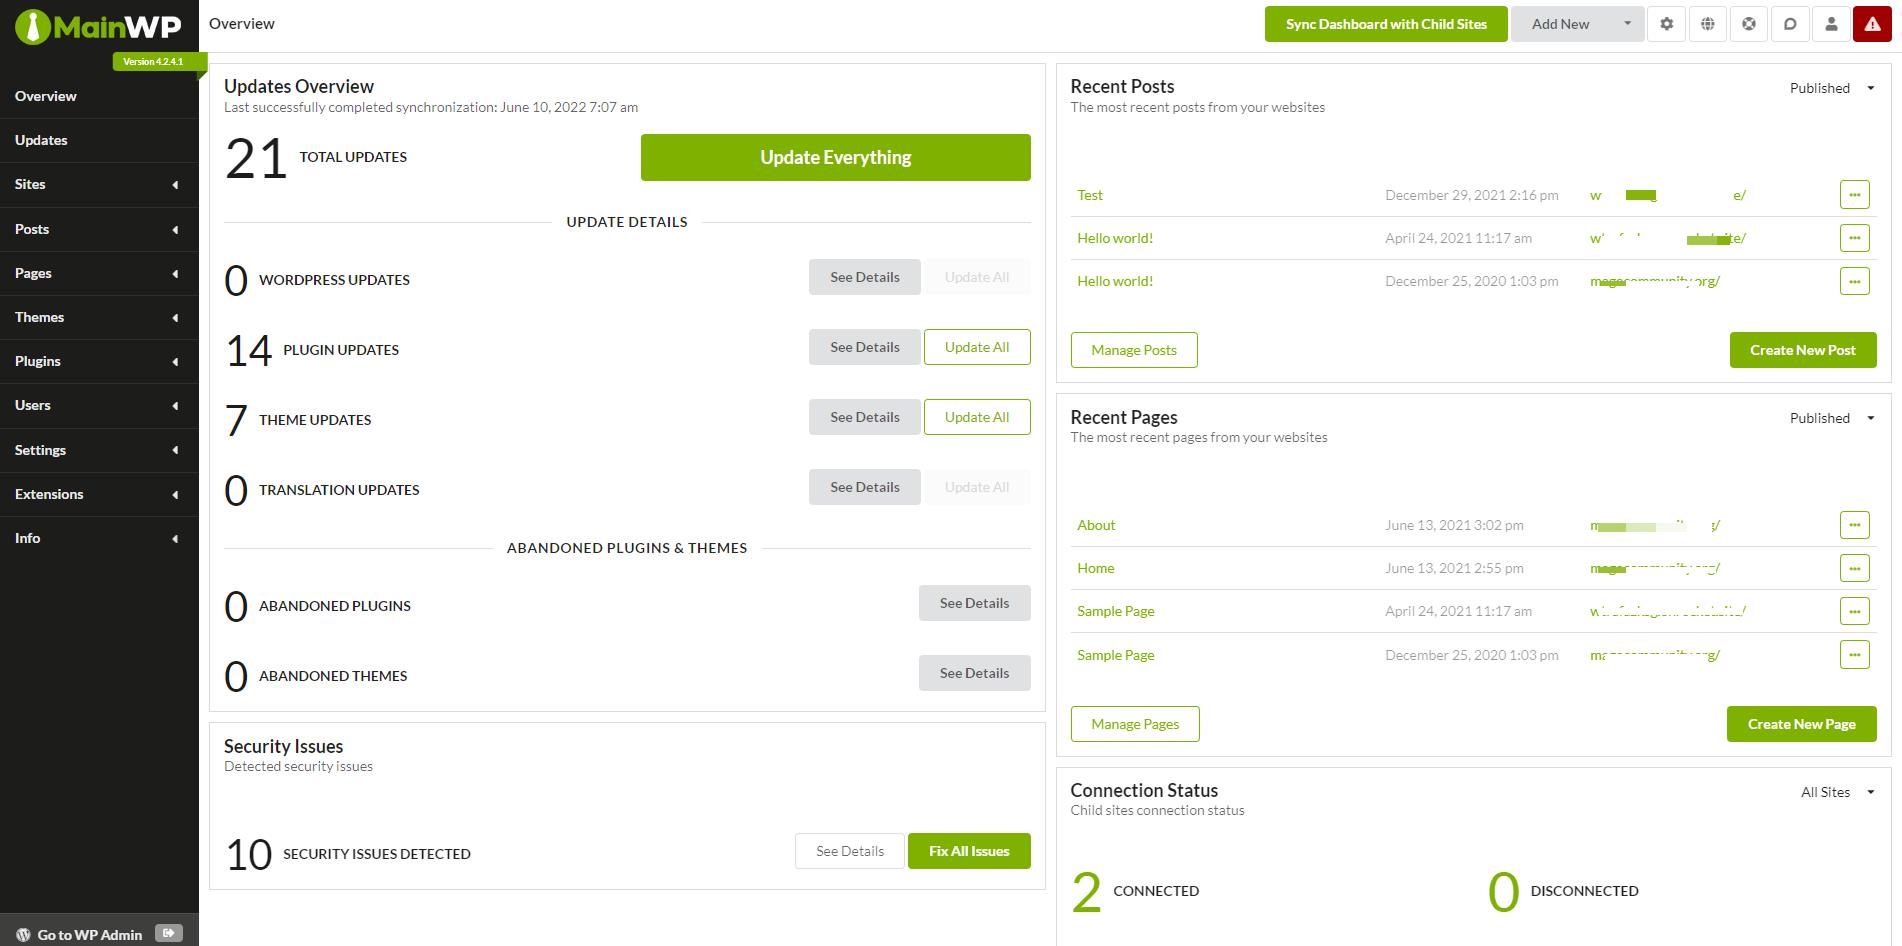Click Manage Pages button
Screen dimensions: 1902x946
[1135, 724]
